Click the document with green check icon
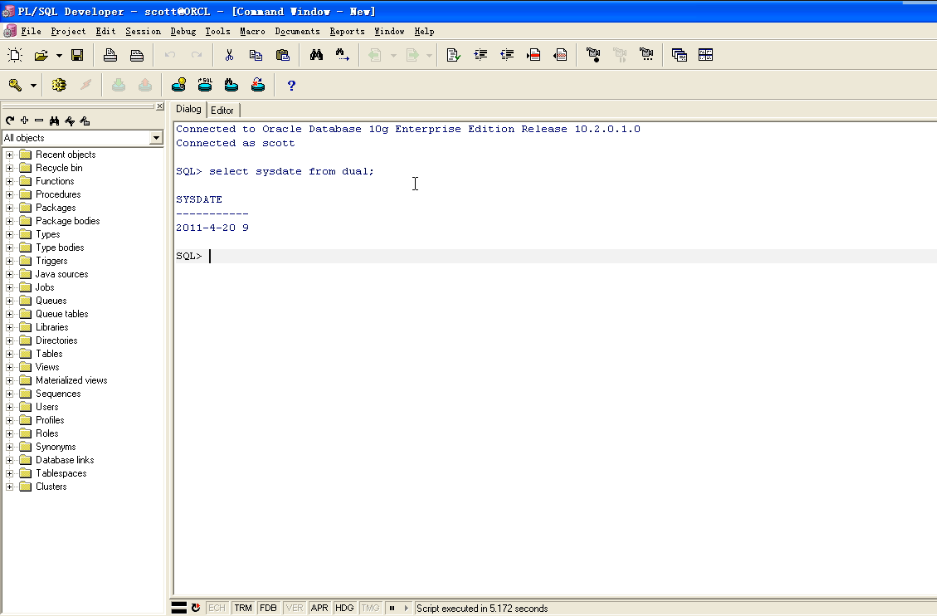 click(454, 55)
